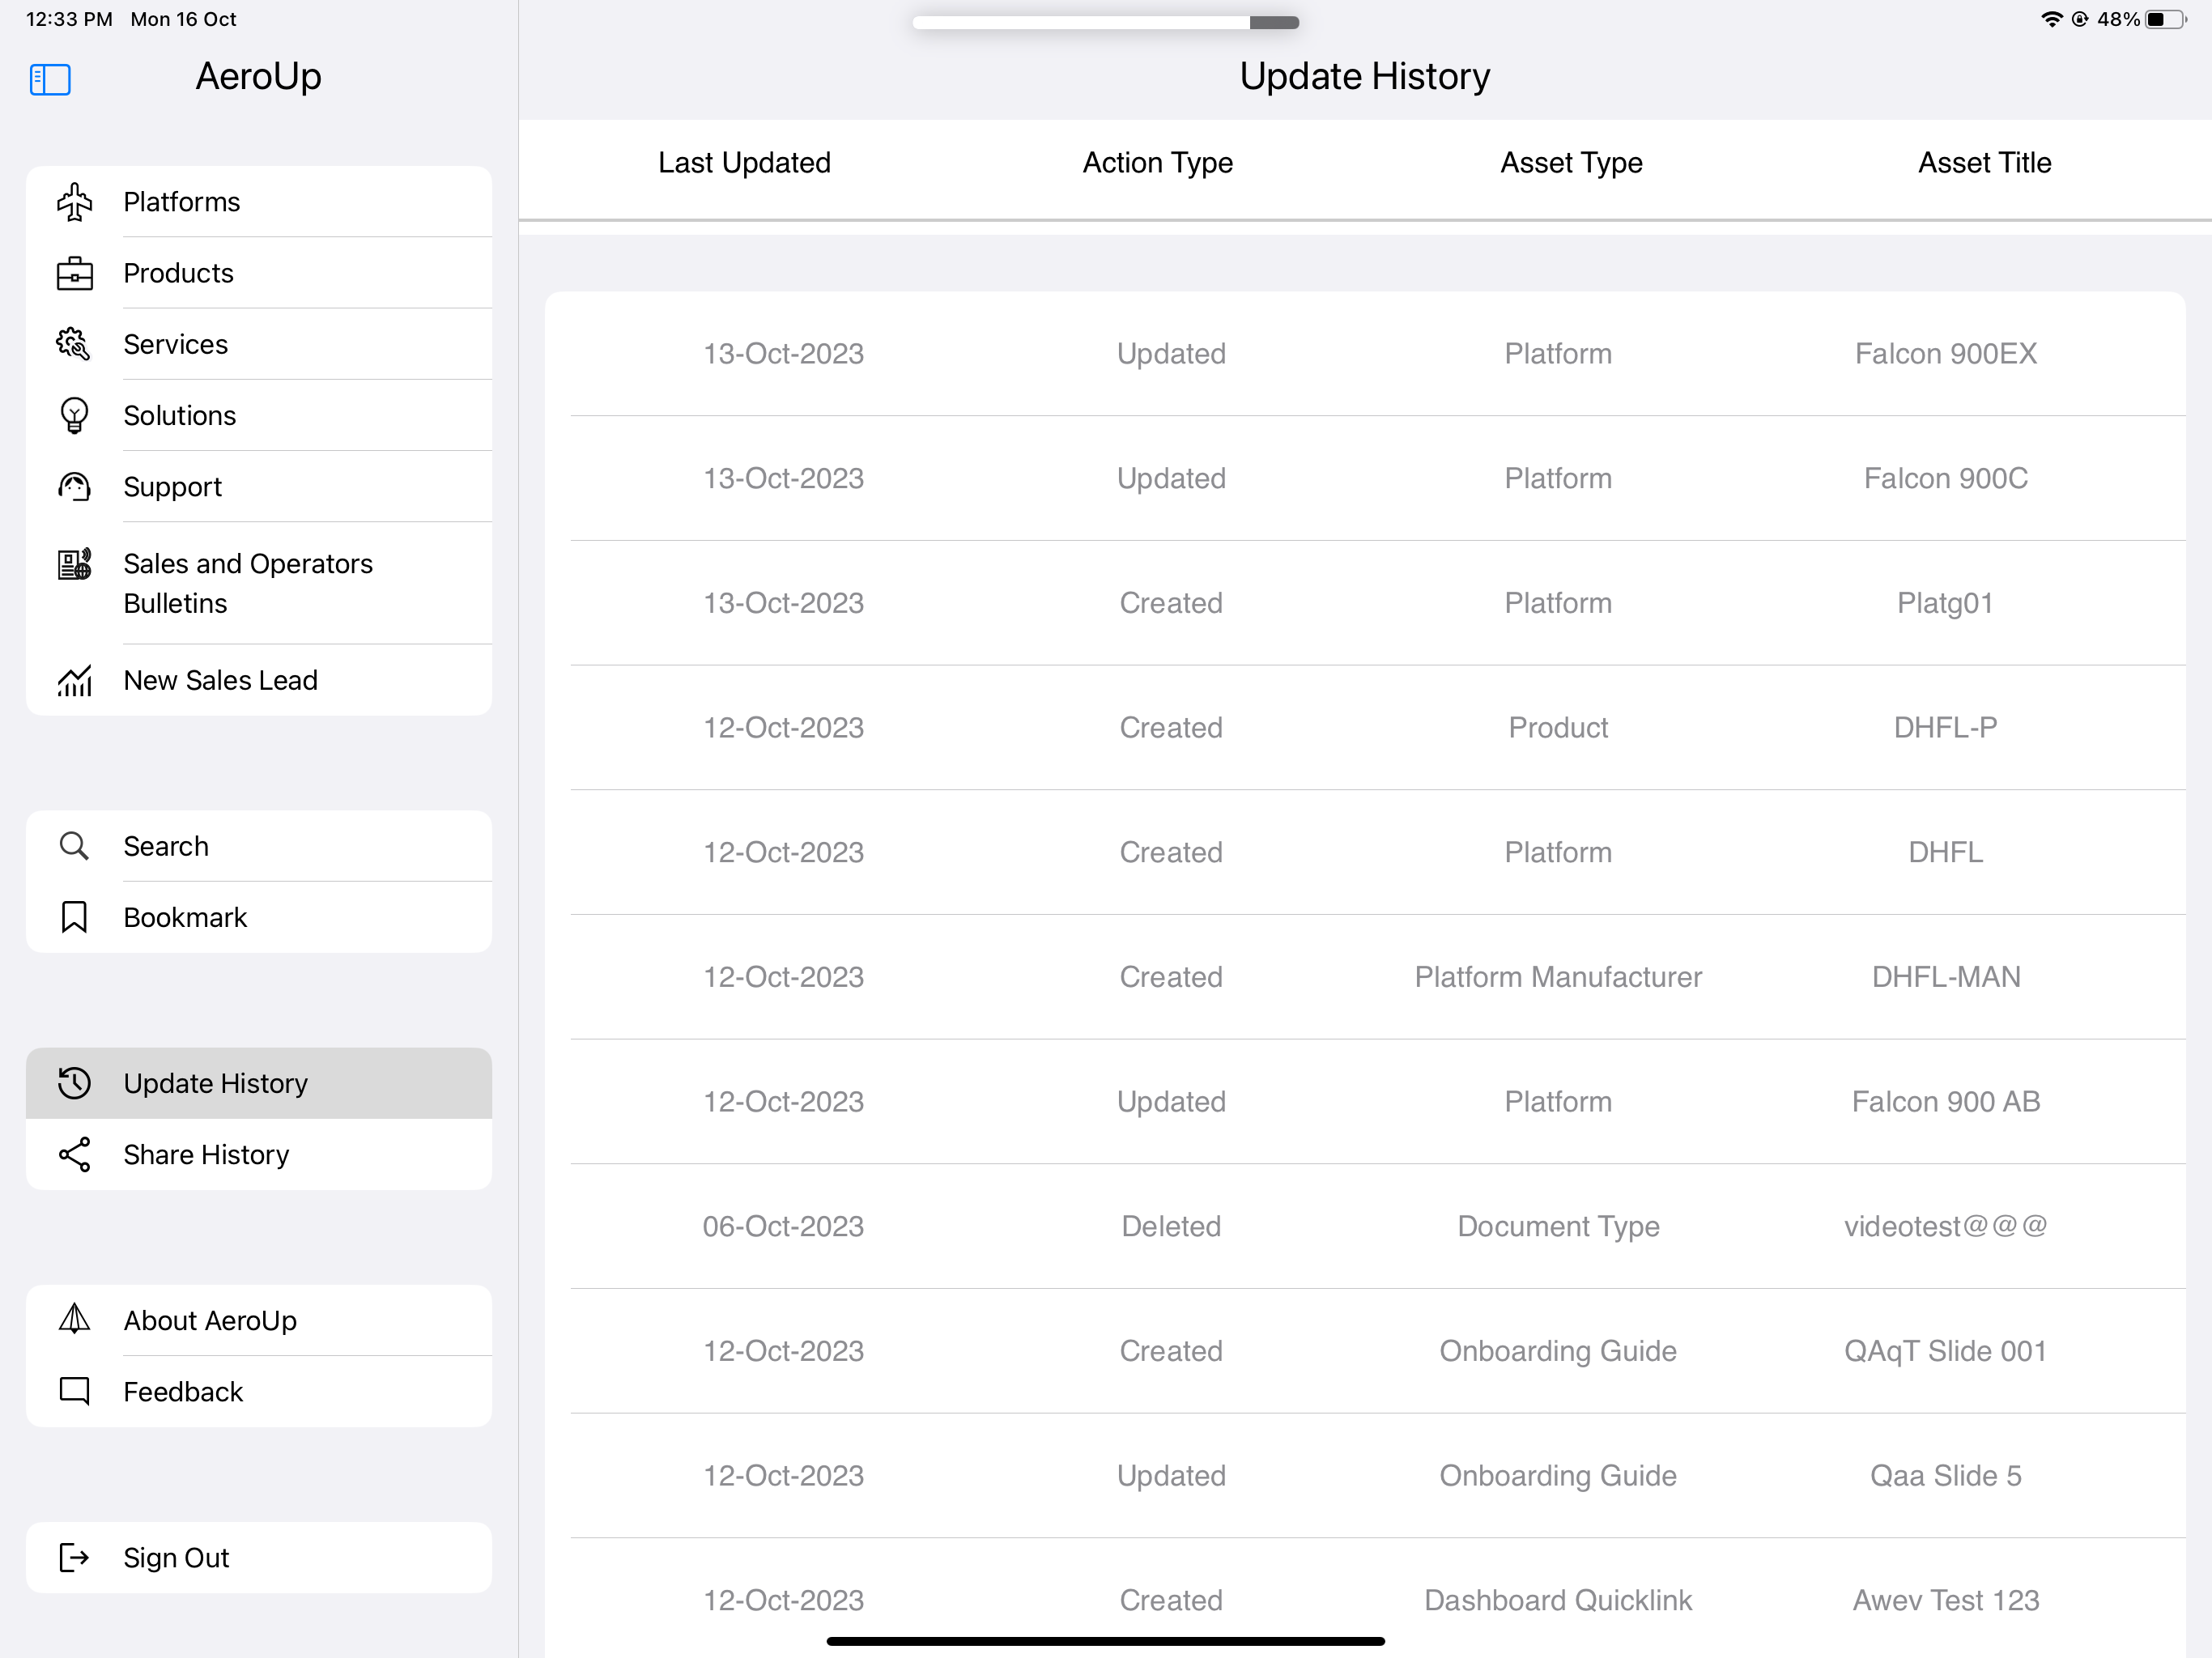This screenshot has width=2212, height=1658.
Task: Open the Feedback option
Action: pyautogui.click(x=183, y=1391)
